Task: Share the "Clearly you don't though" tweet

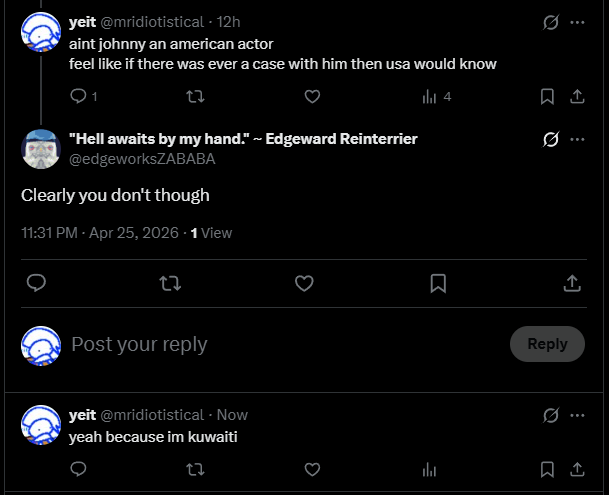Action: tap(572, 284)
